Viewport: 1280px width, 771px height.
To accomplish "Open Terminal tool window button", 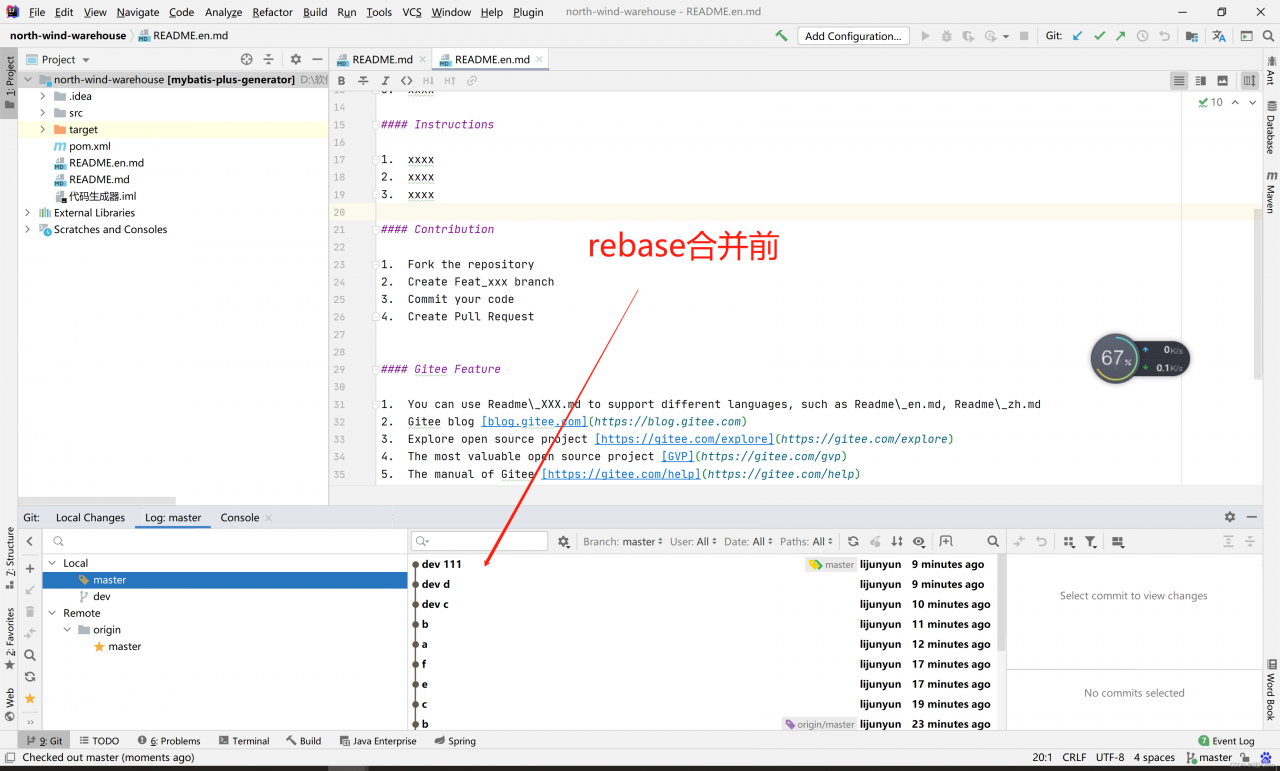I will point(243,741).
